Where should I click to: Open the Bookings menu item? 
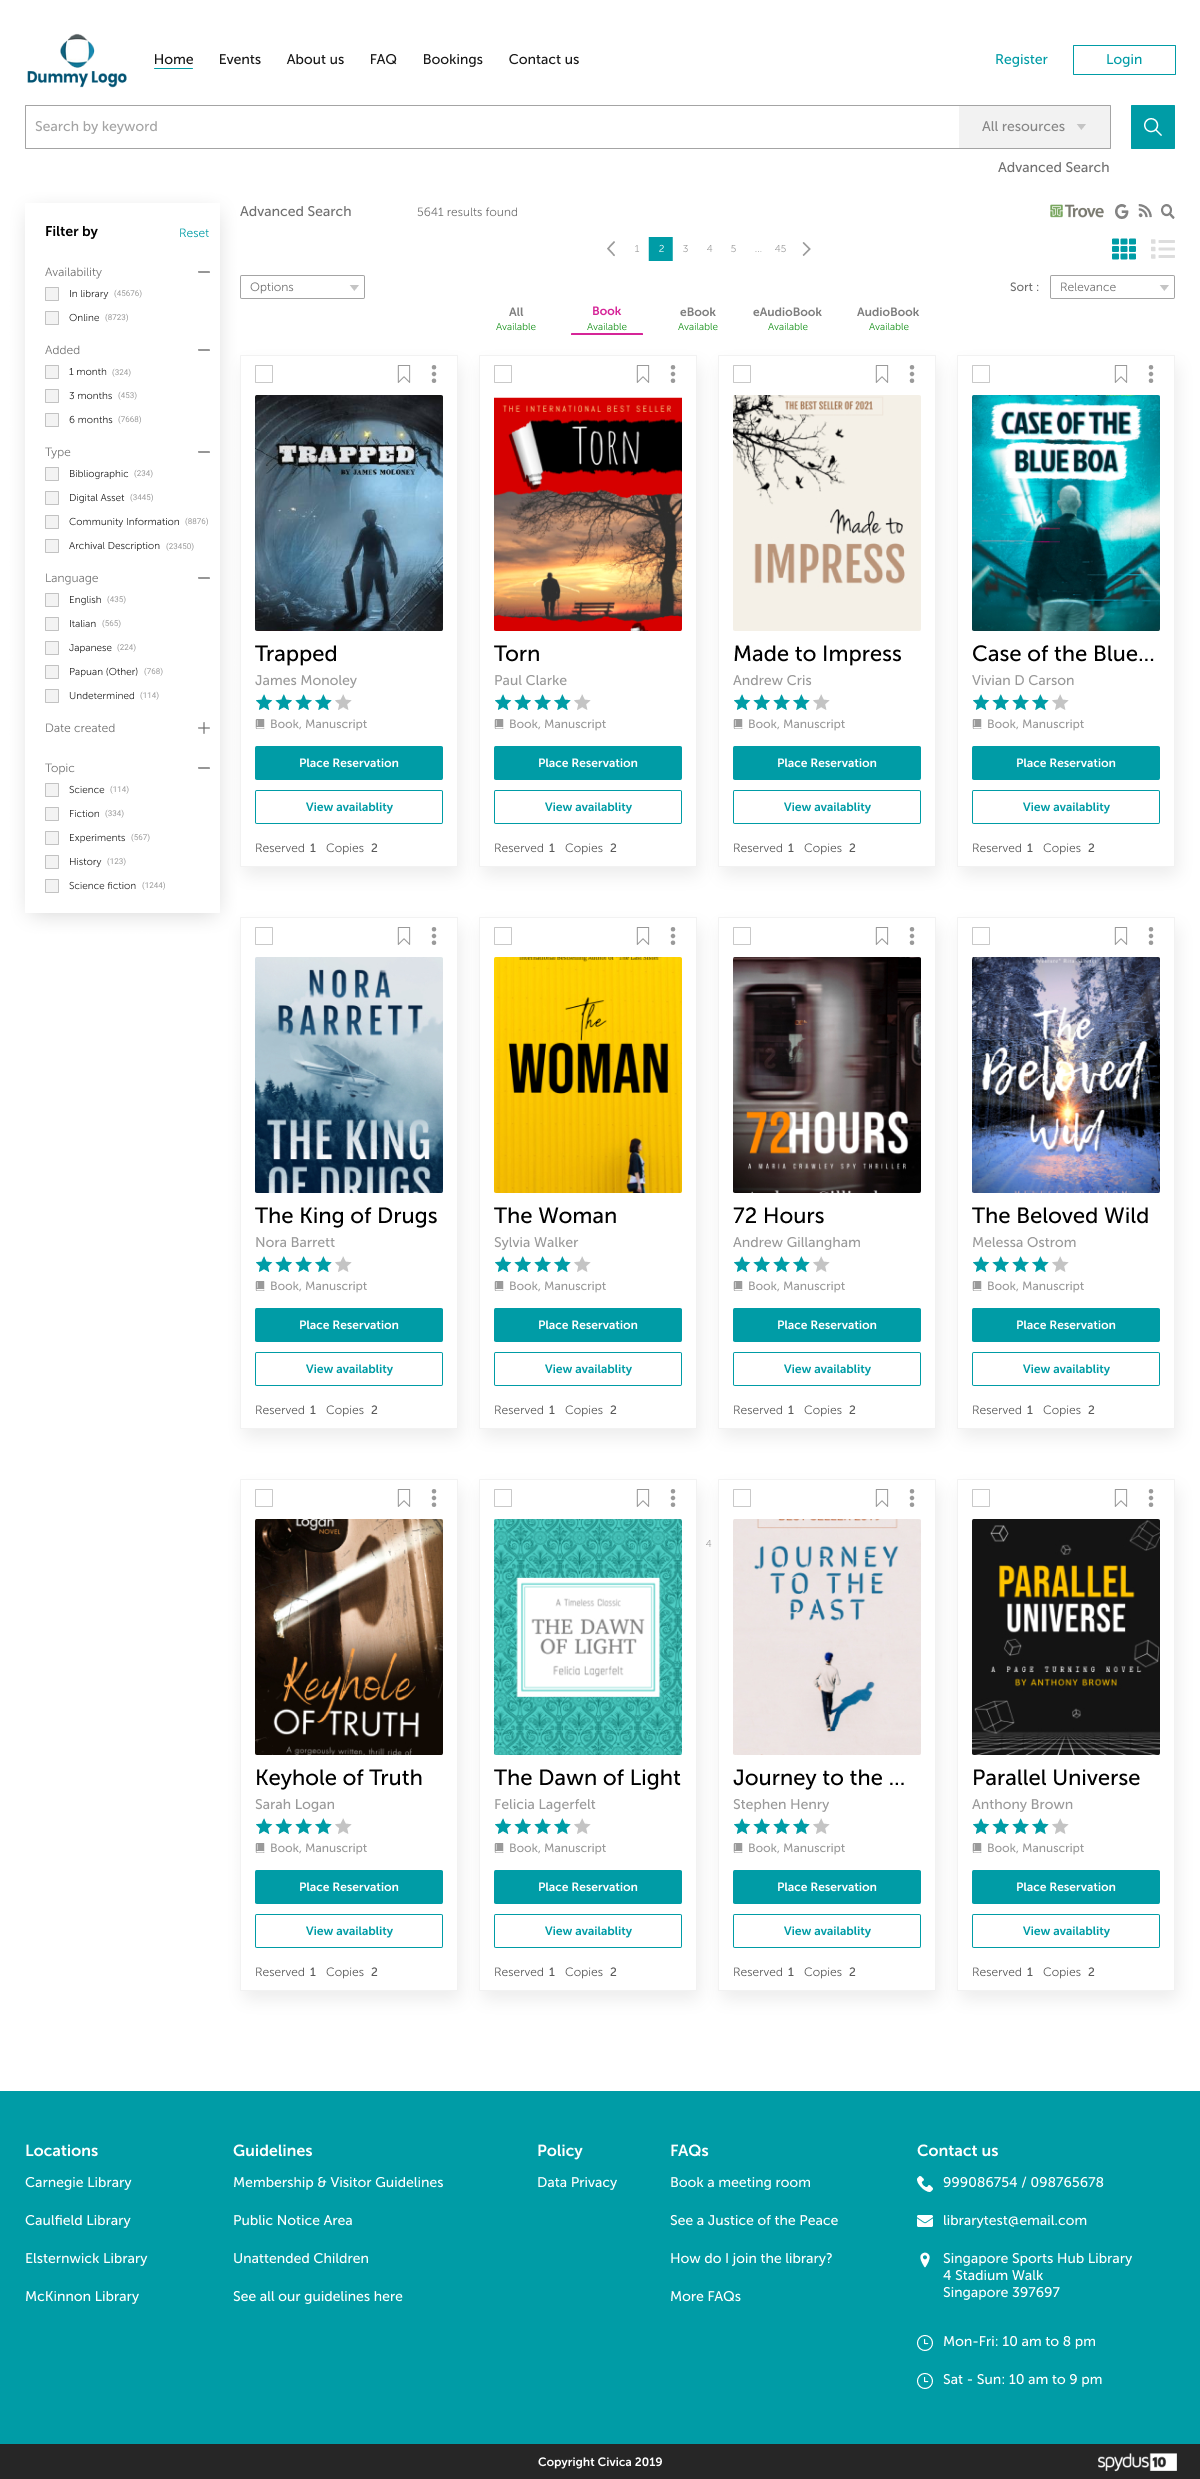[x=452, y=59]
